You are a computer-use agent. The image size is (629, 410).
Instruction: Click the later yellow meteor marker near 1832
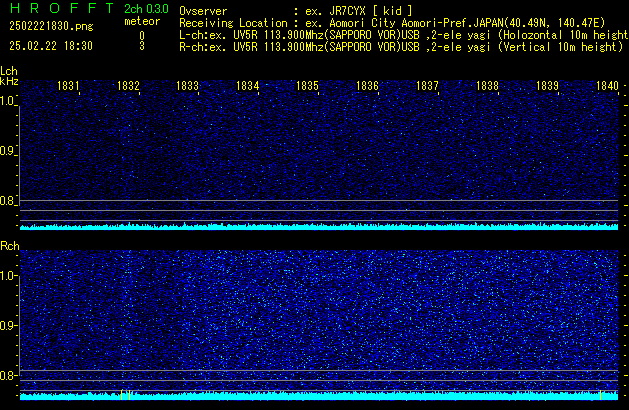coord(130,395)
